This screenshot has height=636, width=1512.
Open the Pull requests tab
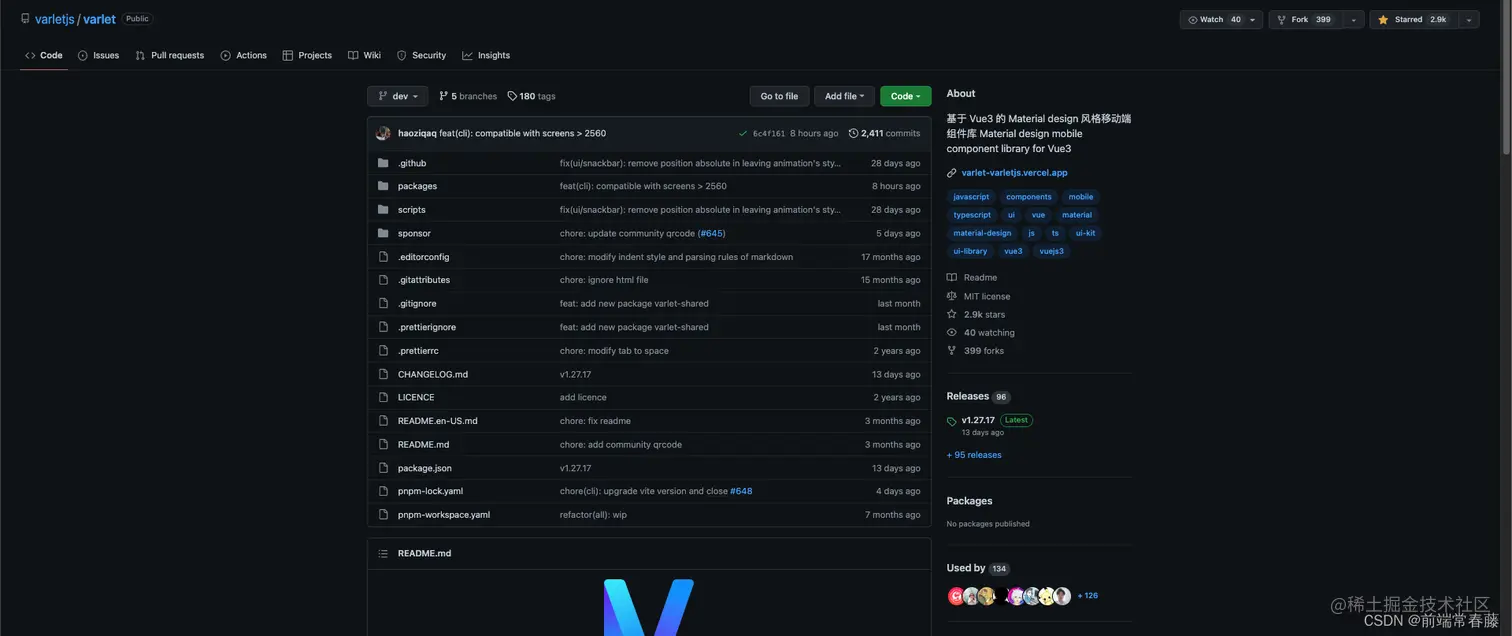pos(169,56)
